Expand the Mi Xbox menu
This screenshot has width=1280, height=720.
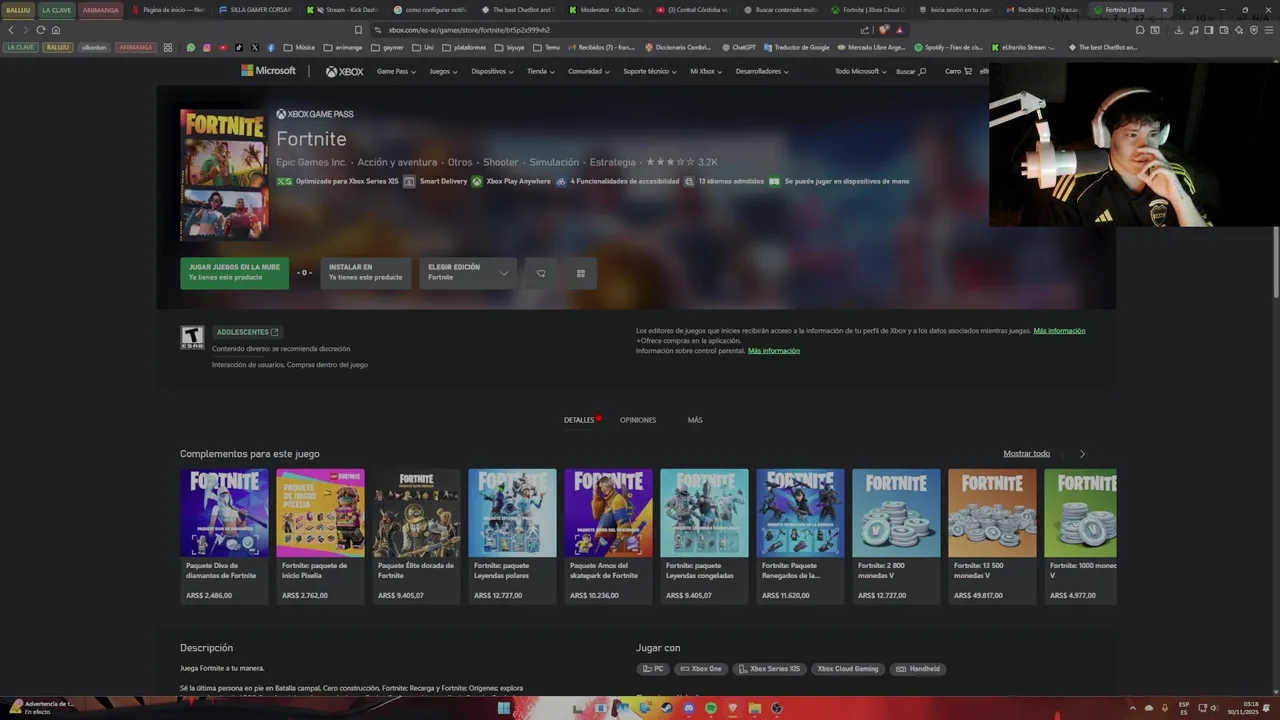click(706, 71)
